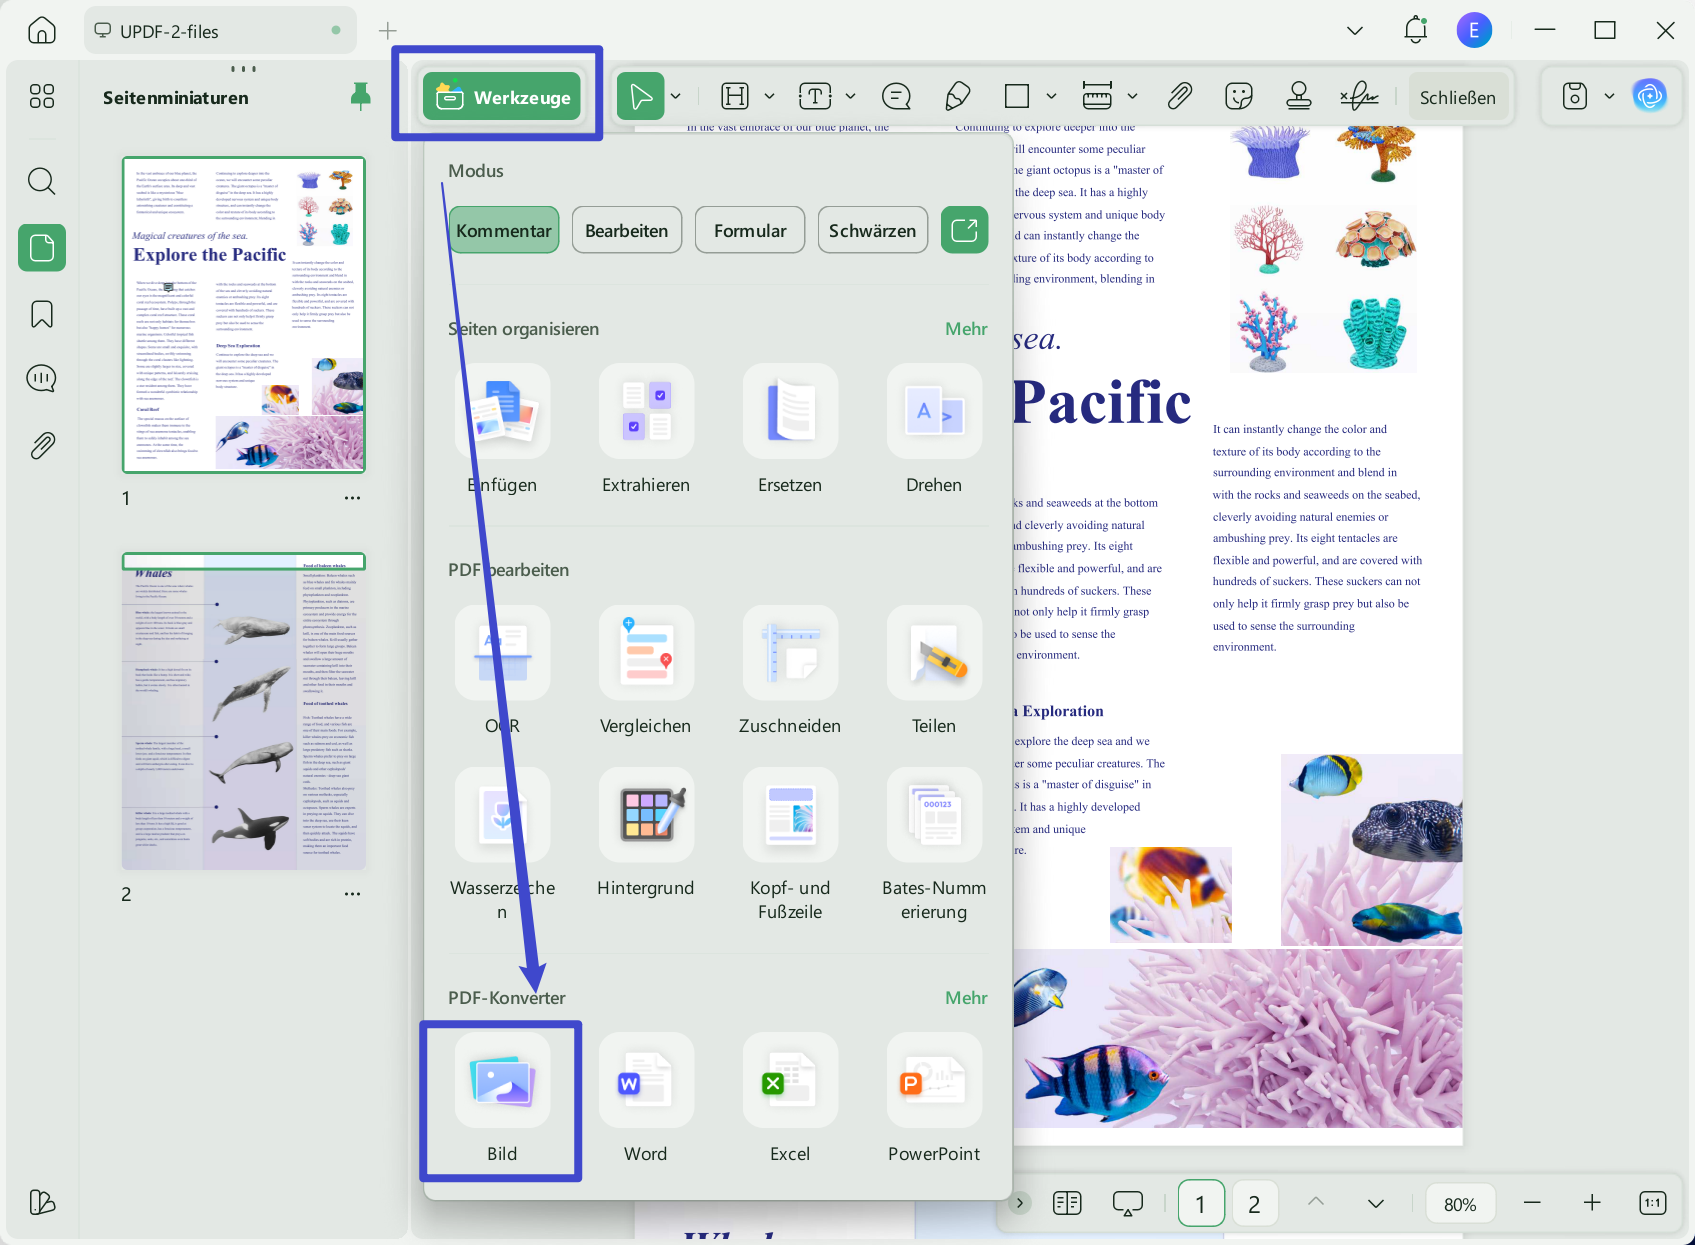Screen dimensions: 1695x1245
Task: Open Mehr for PDF-Konverter
Action: point(966,998)
